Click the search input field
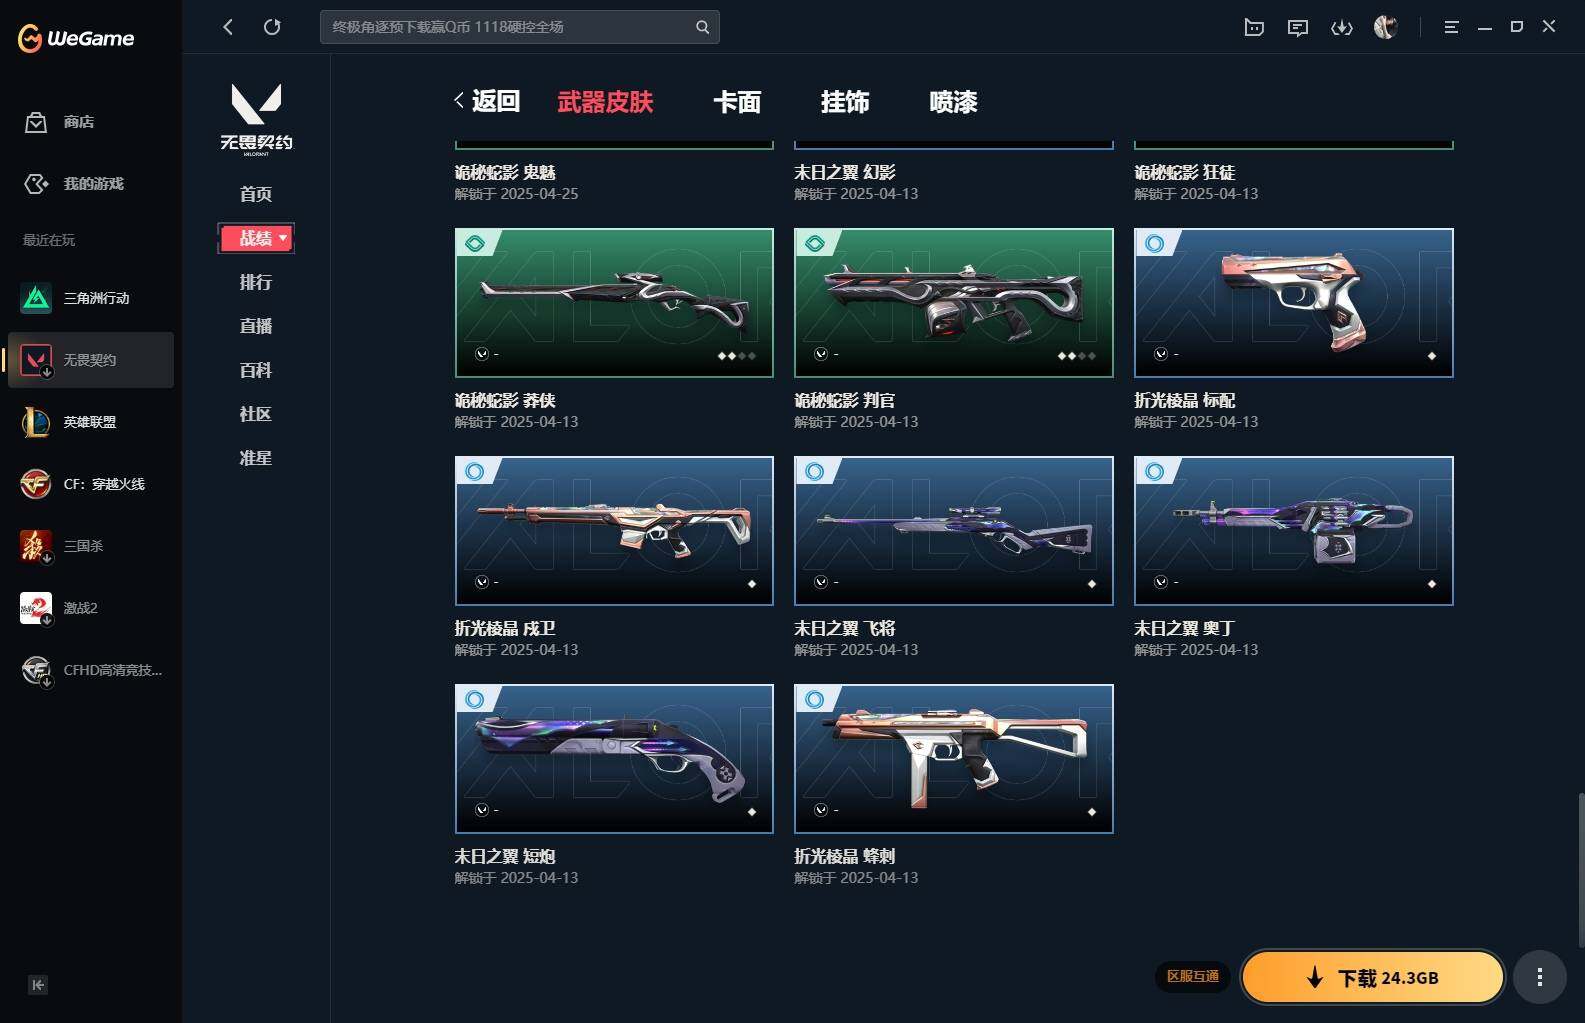Viewport: 1585px width, 1023px height. (510, 27)
